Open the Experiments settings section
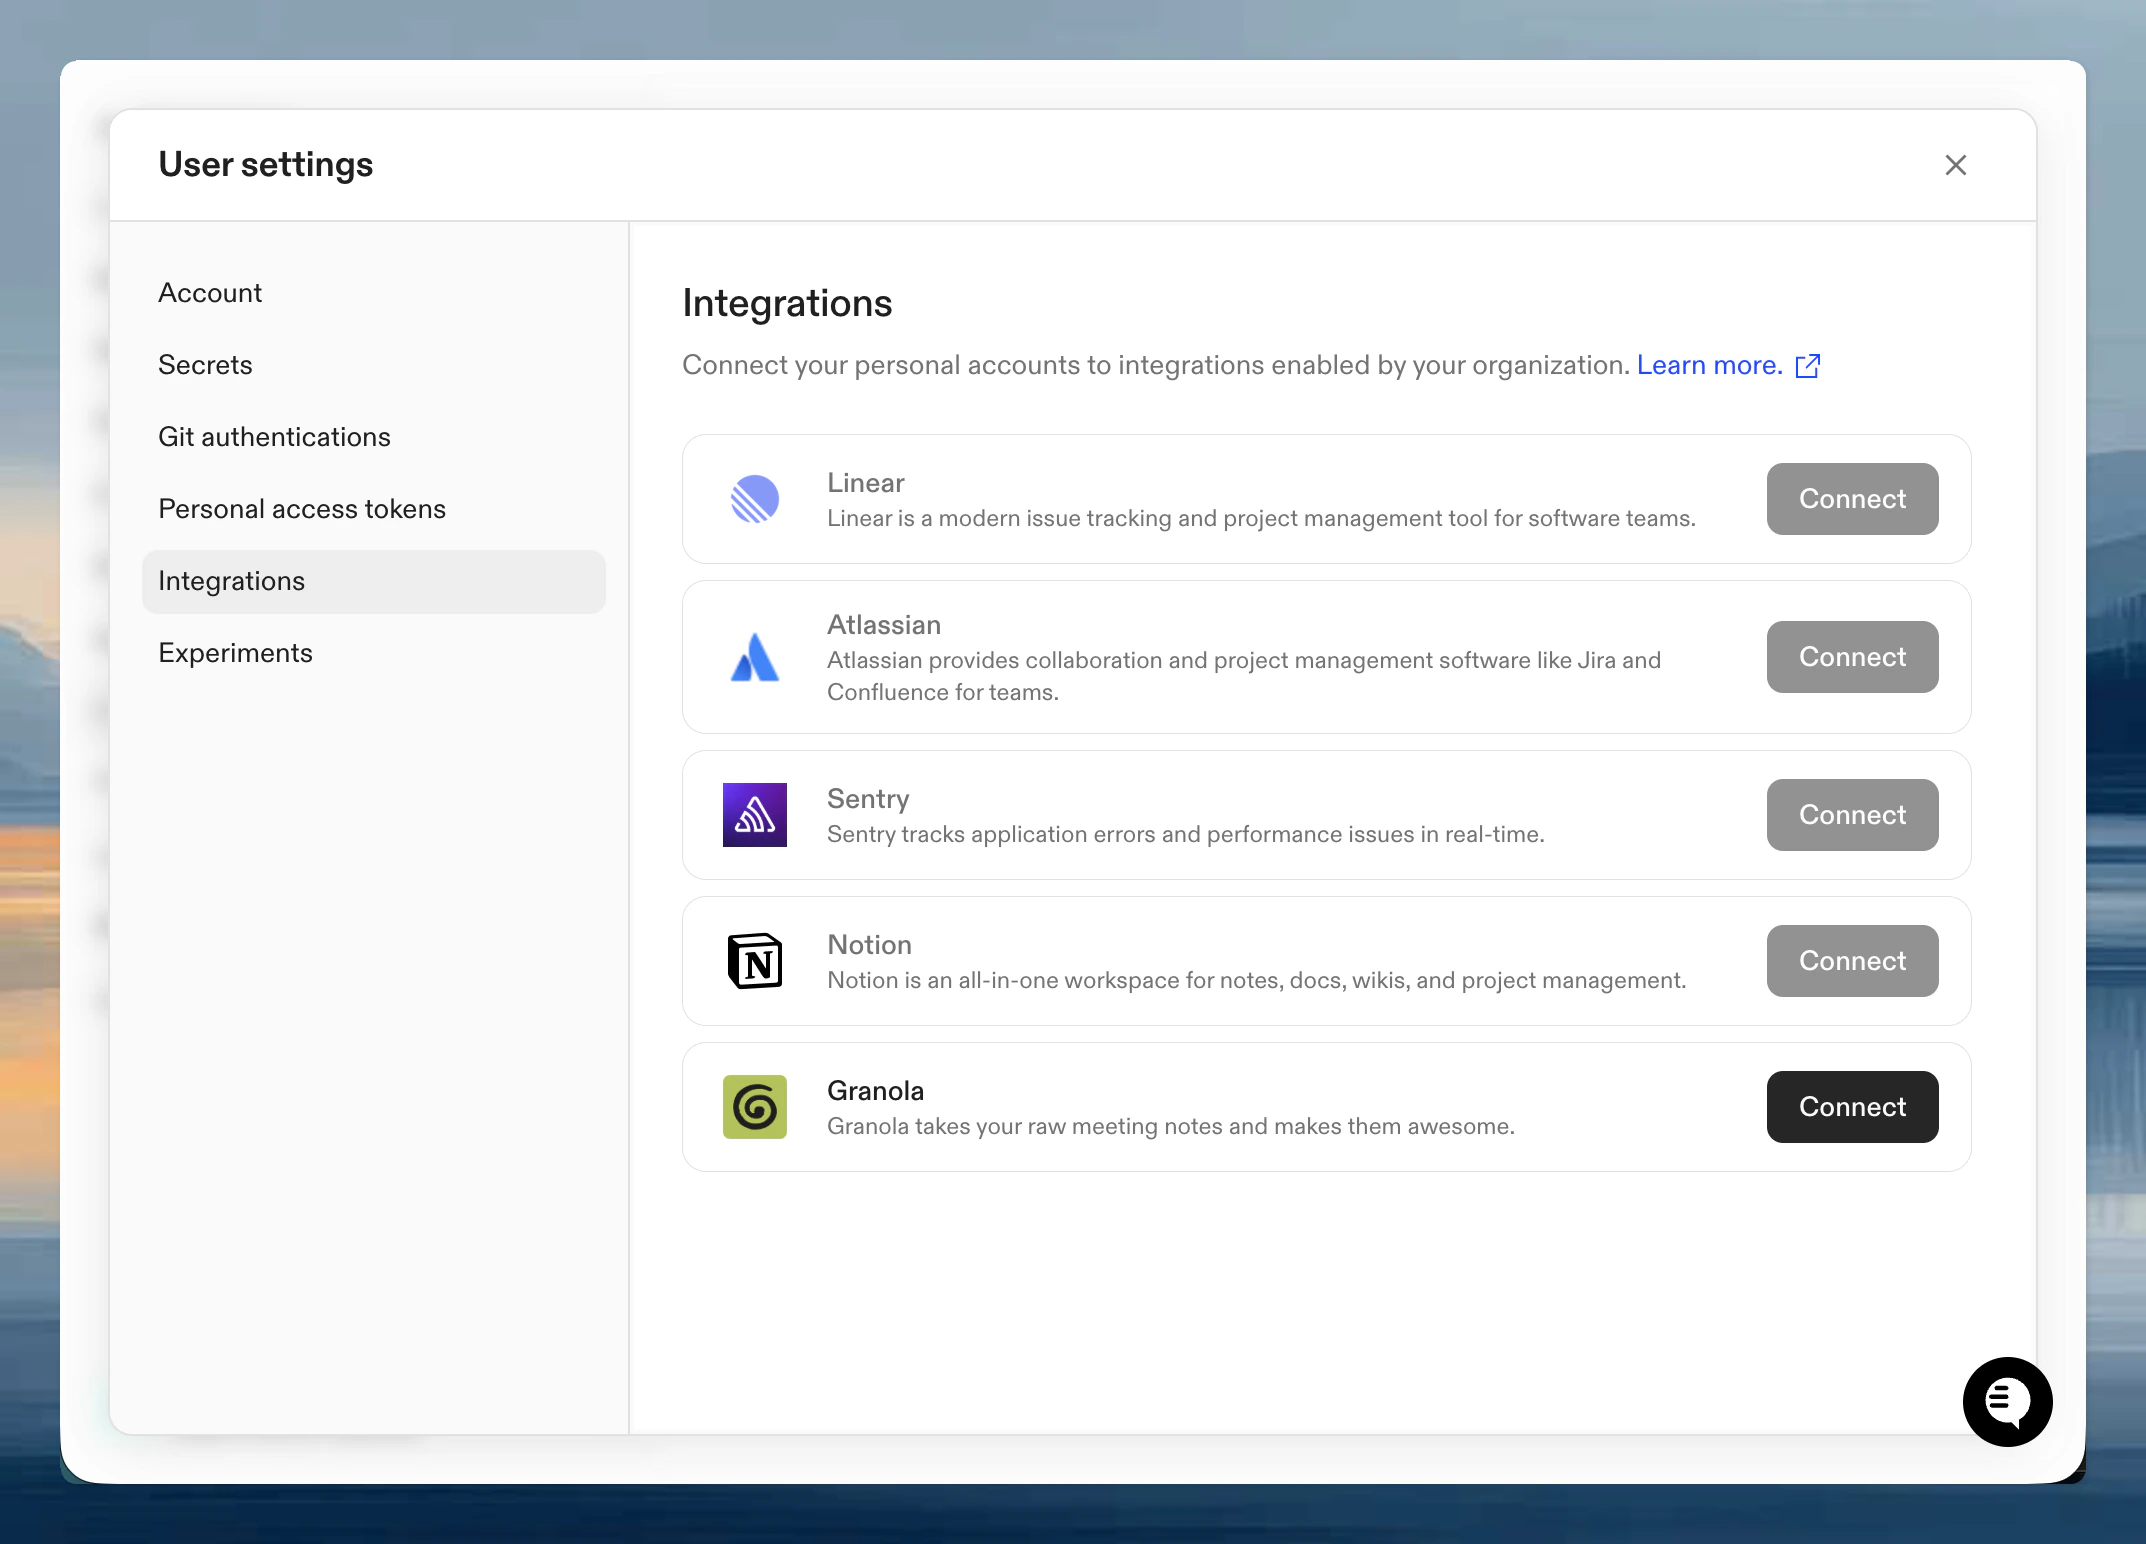 click(x=236, y=653)
